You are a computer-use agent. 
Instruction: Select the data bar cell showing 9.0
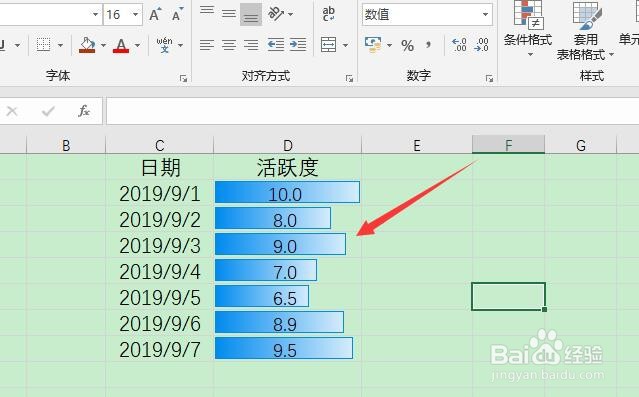[x=287, y=245]
